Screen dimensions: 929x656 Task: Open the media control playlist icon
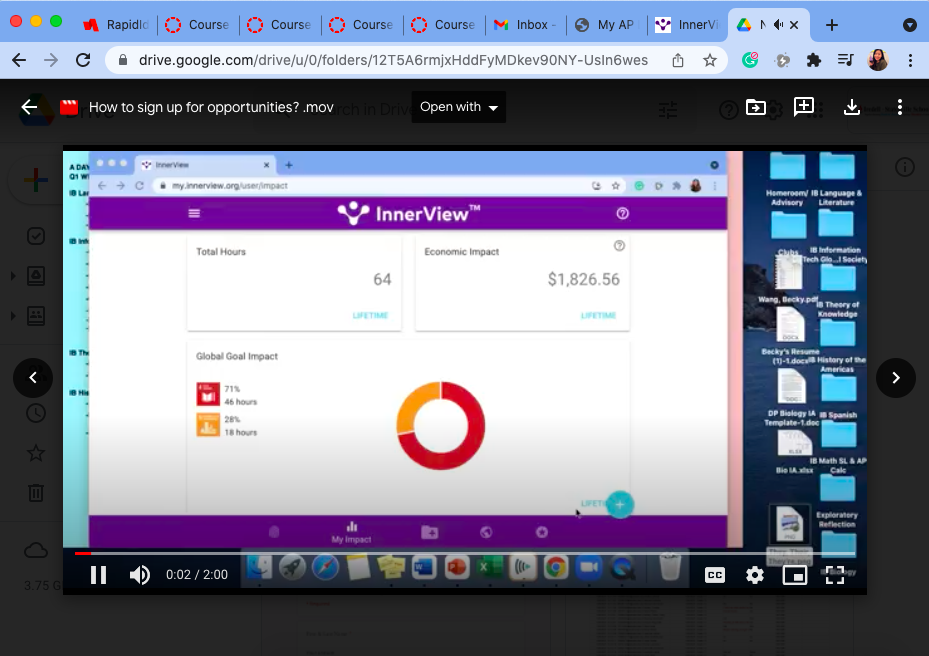tap(845, 60)
